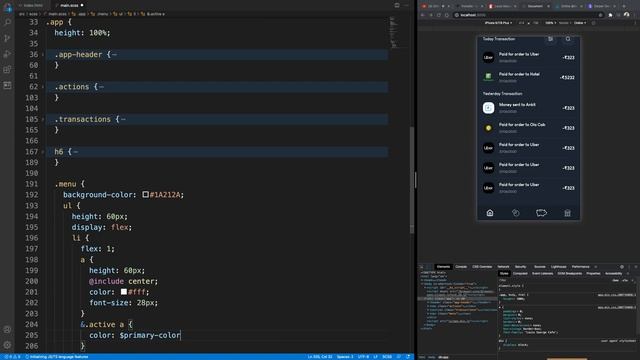Open Source Control view in activity bar
Screen dimensions: 640x360
click(x=7, y=38)
